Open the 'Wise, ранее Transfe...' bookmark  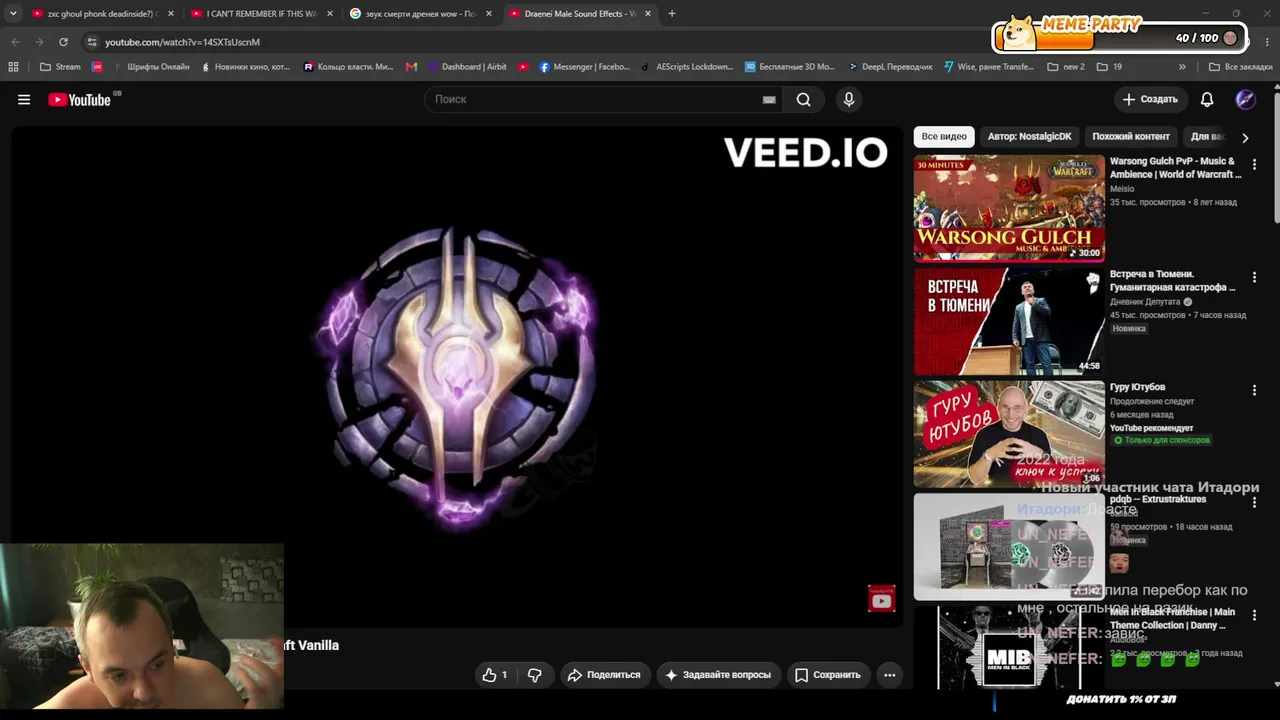(x=989, y=67)
